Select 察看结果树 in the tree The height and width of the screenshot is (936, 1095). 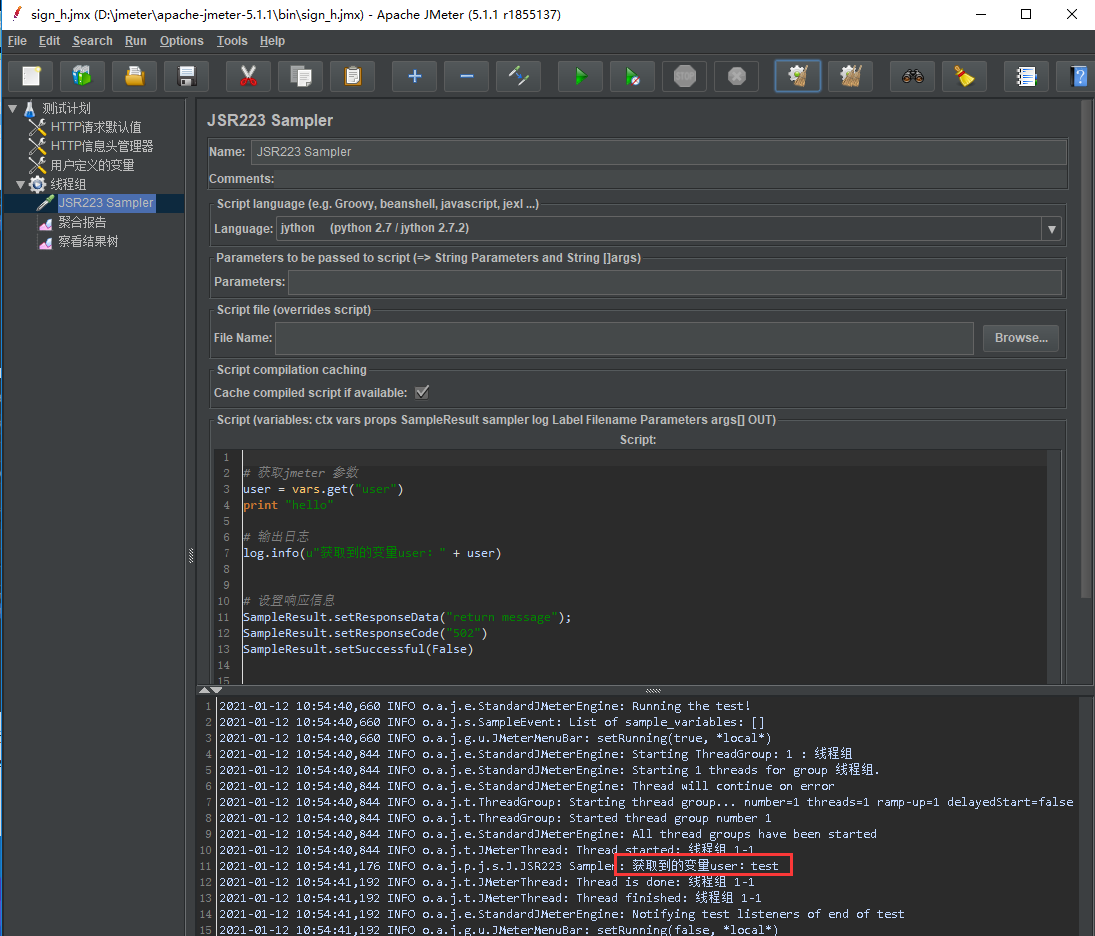pos(88,241)
